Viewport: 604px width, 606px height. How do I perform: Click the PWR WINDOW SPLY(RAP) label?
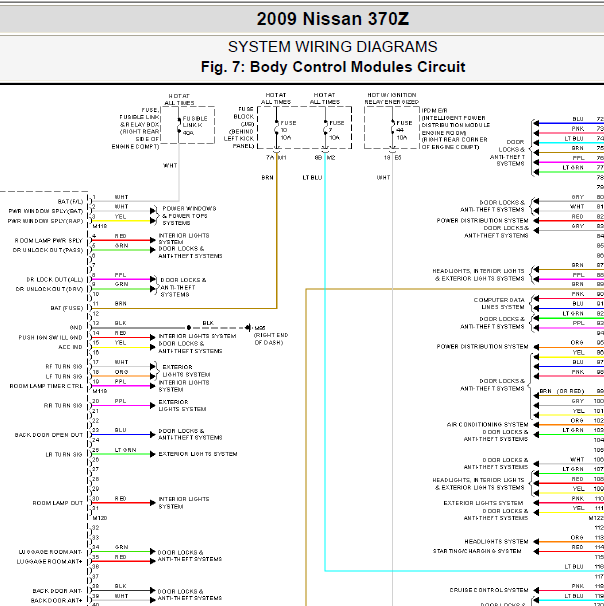pos(46,221)
